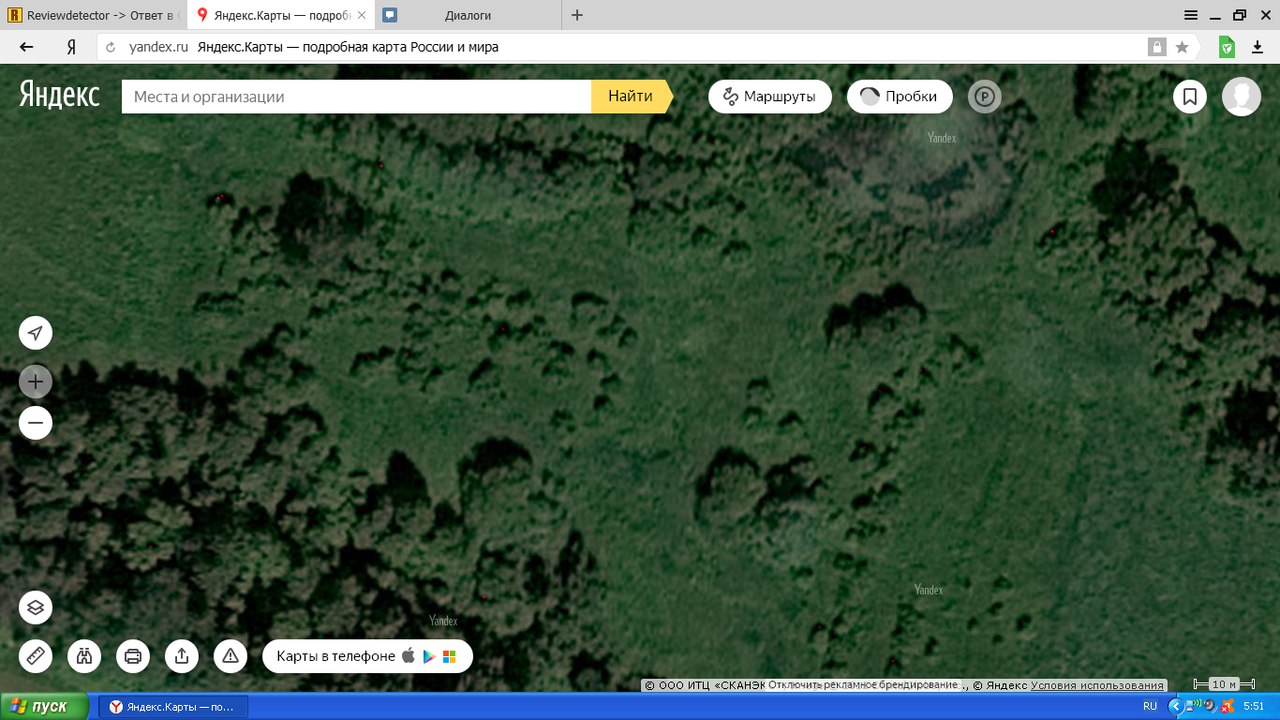Image resolution: width=1280 pixels, height=720 pixels.
Task: Zoom in the map with plus button
Action: [x=35, y=381]
